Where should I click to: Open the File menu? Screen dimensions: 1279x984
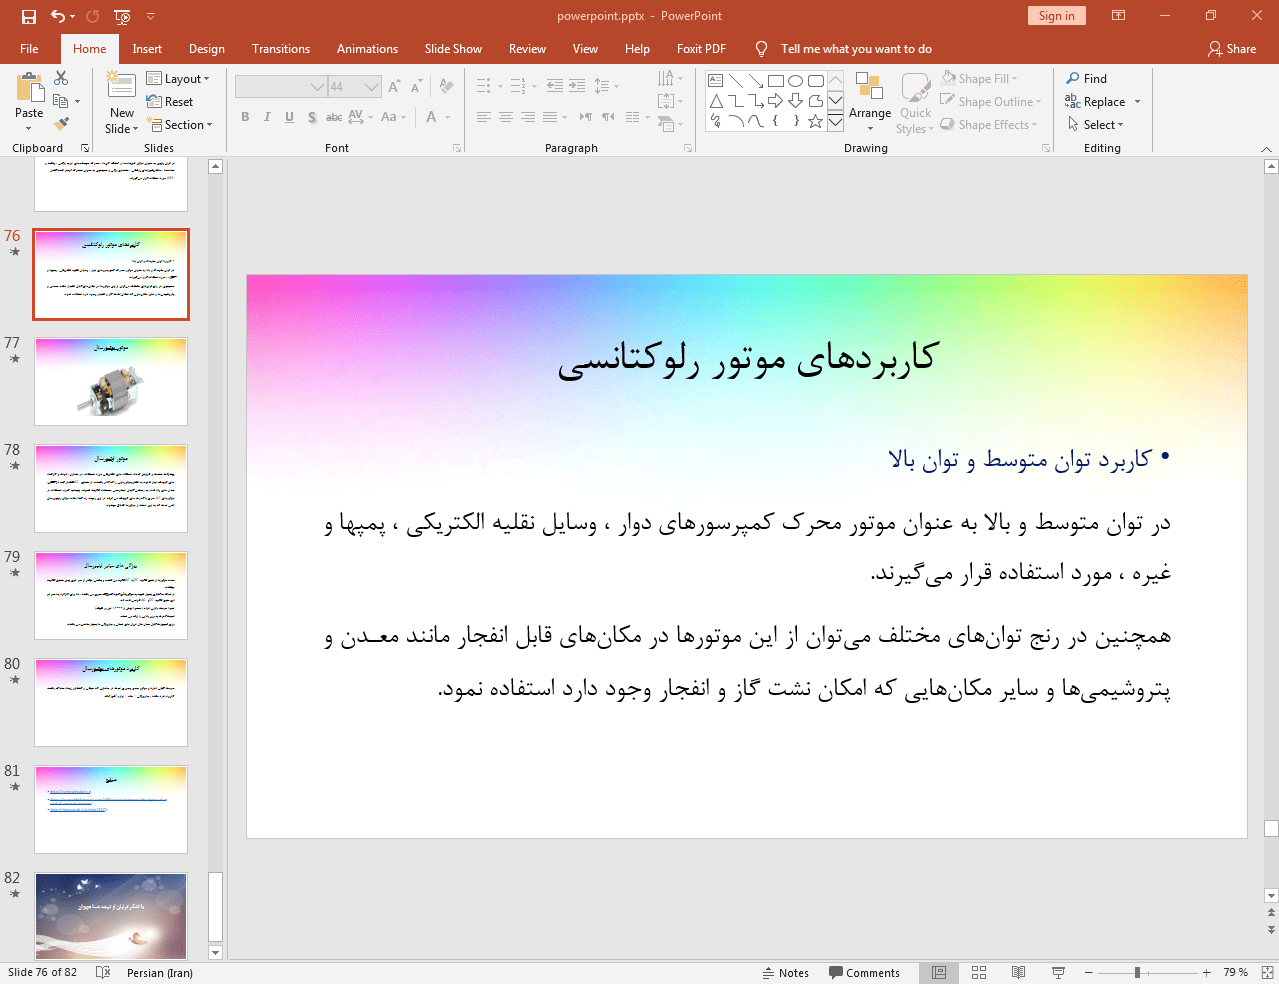click(29, 48)
